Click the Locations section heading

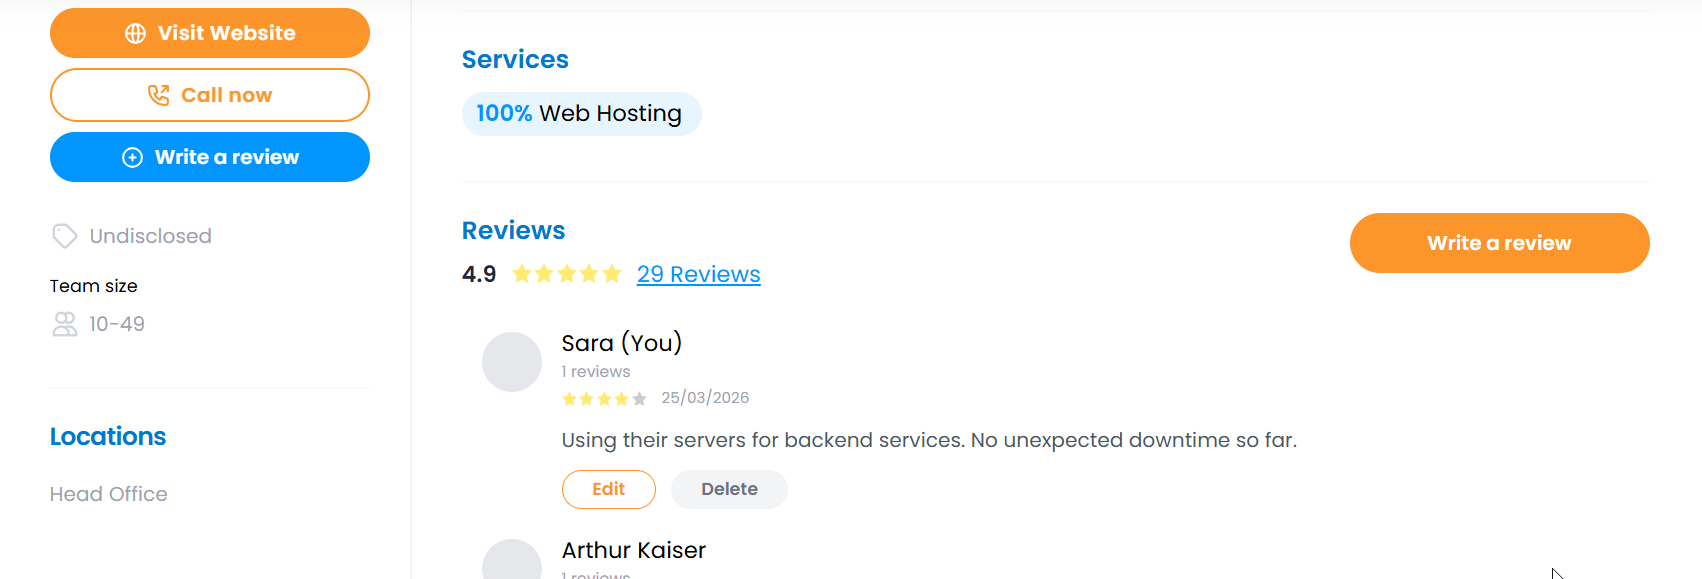pos(108,437)
